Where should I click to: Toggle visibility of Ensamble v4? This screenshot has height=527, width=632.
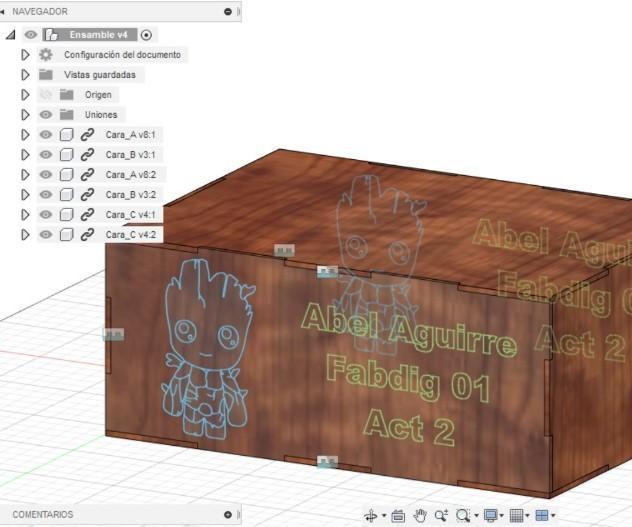coord(31,35)
